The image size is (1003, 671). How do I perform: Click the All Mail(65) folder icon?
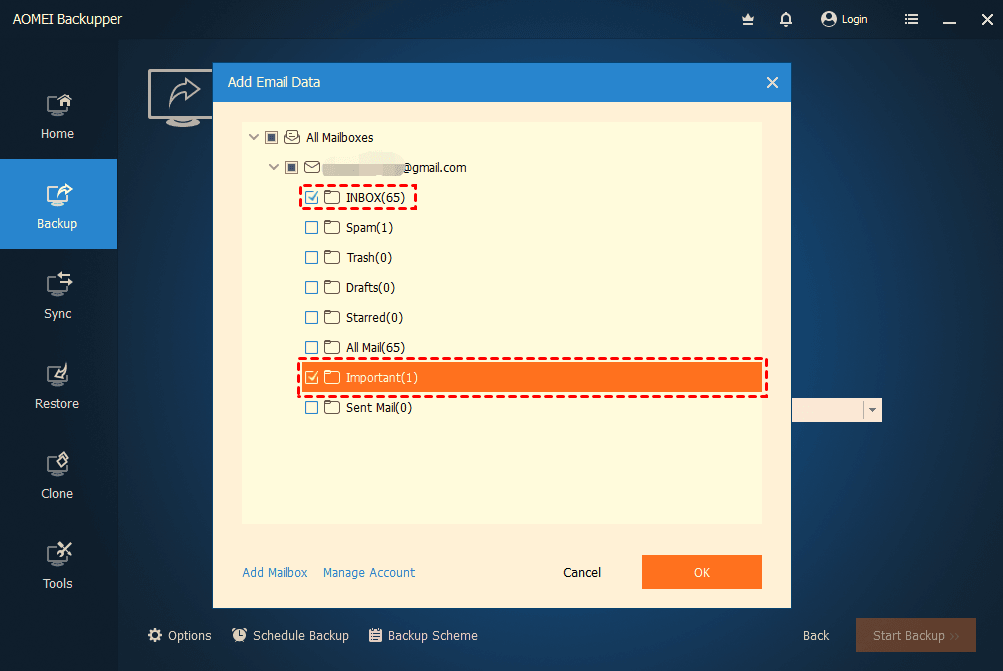tap(331, 347)
